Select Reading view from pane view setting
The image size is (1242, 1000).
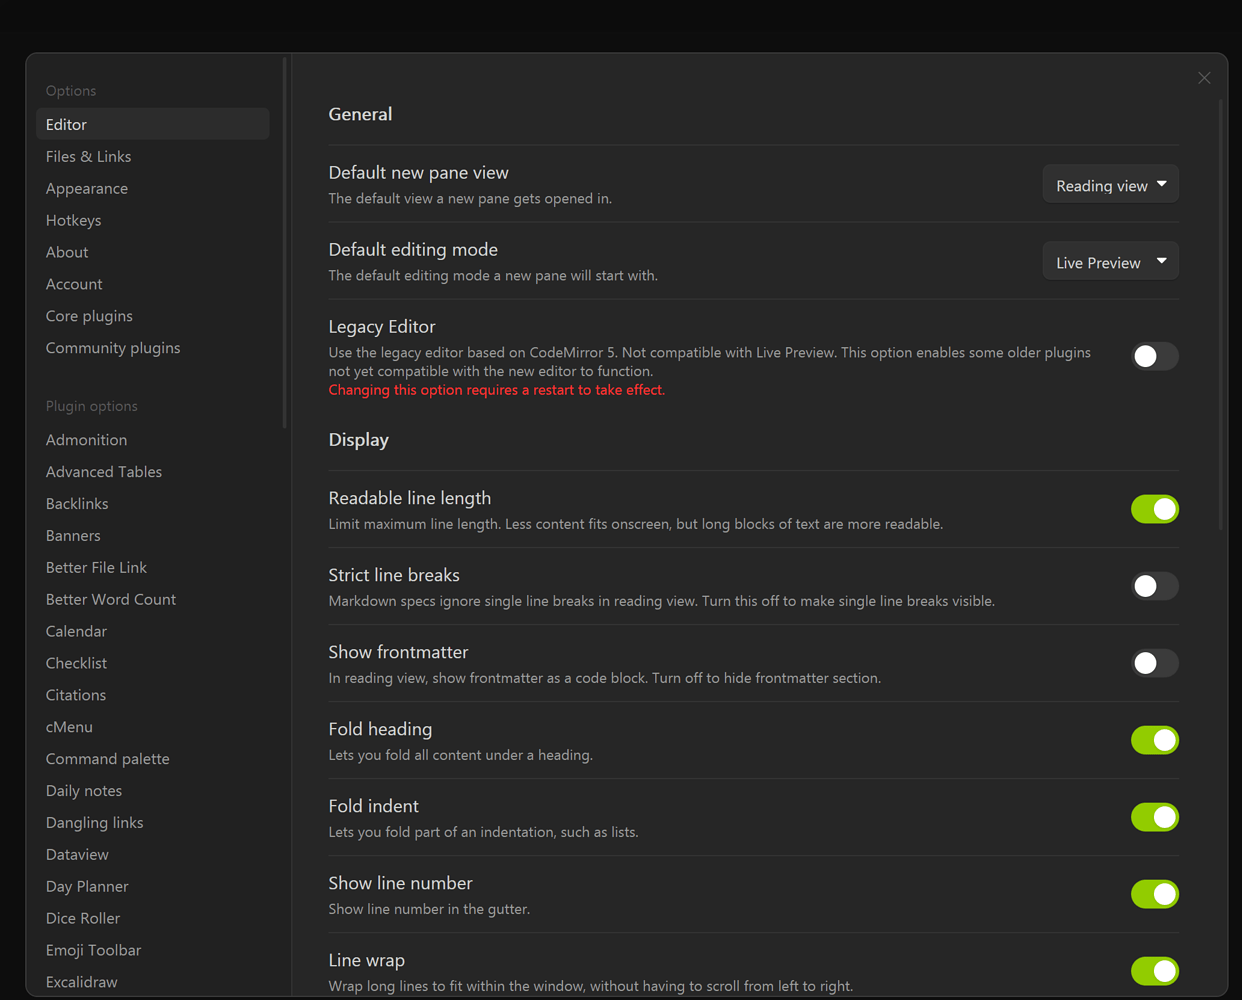(x=1110, y=183)
